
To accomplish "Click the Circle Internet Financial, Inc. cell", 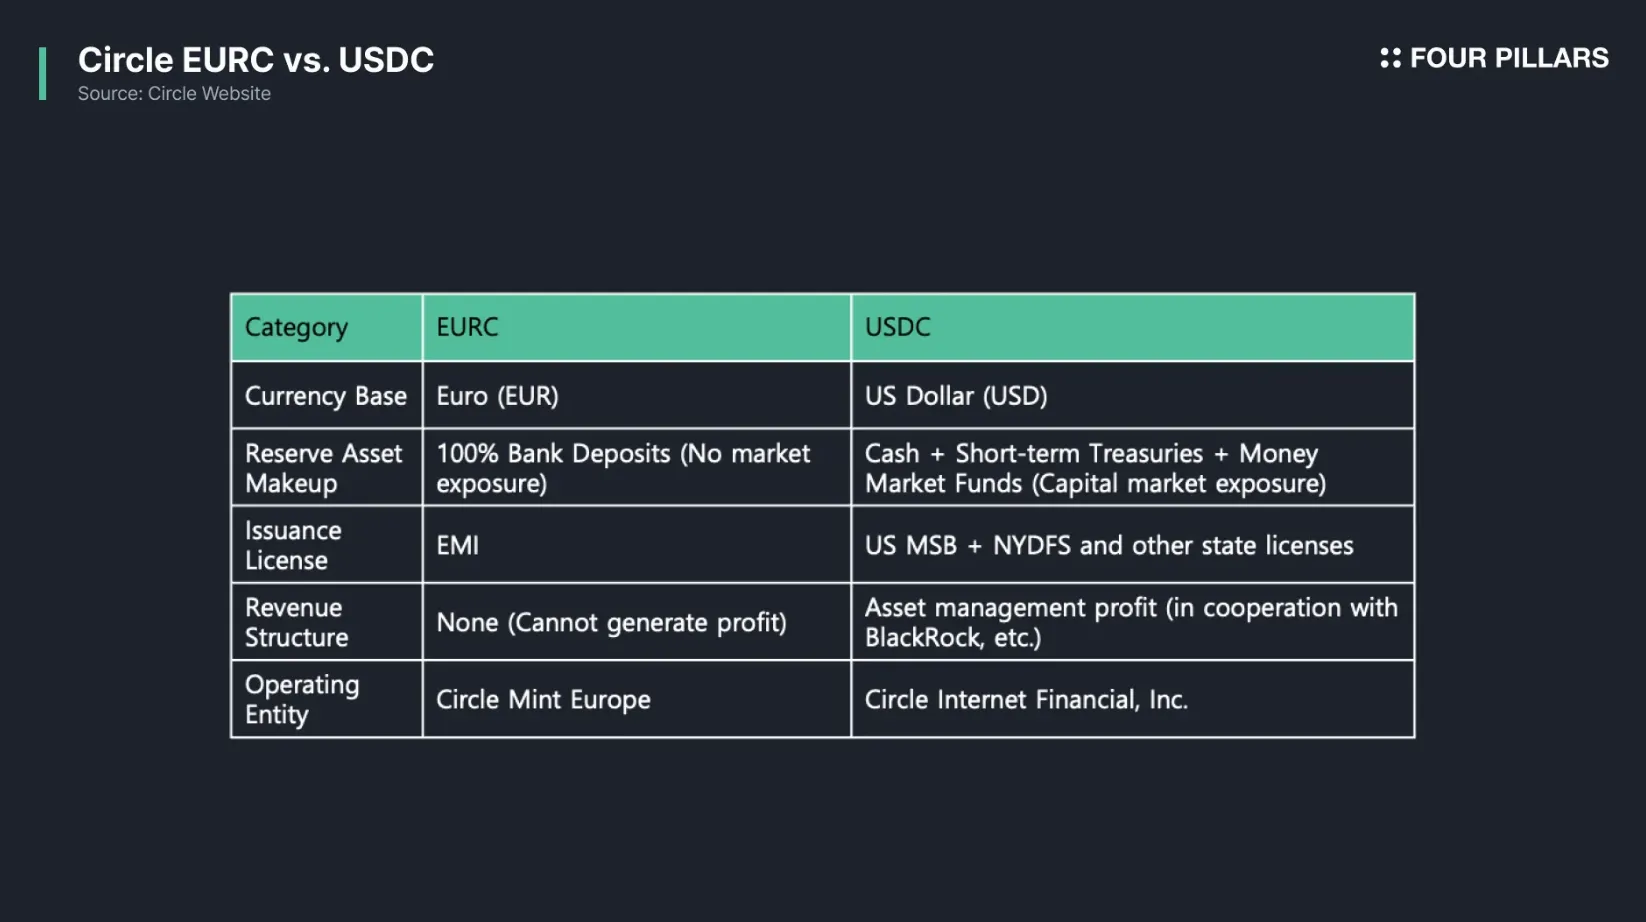I will point(1133,699).
